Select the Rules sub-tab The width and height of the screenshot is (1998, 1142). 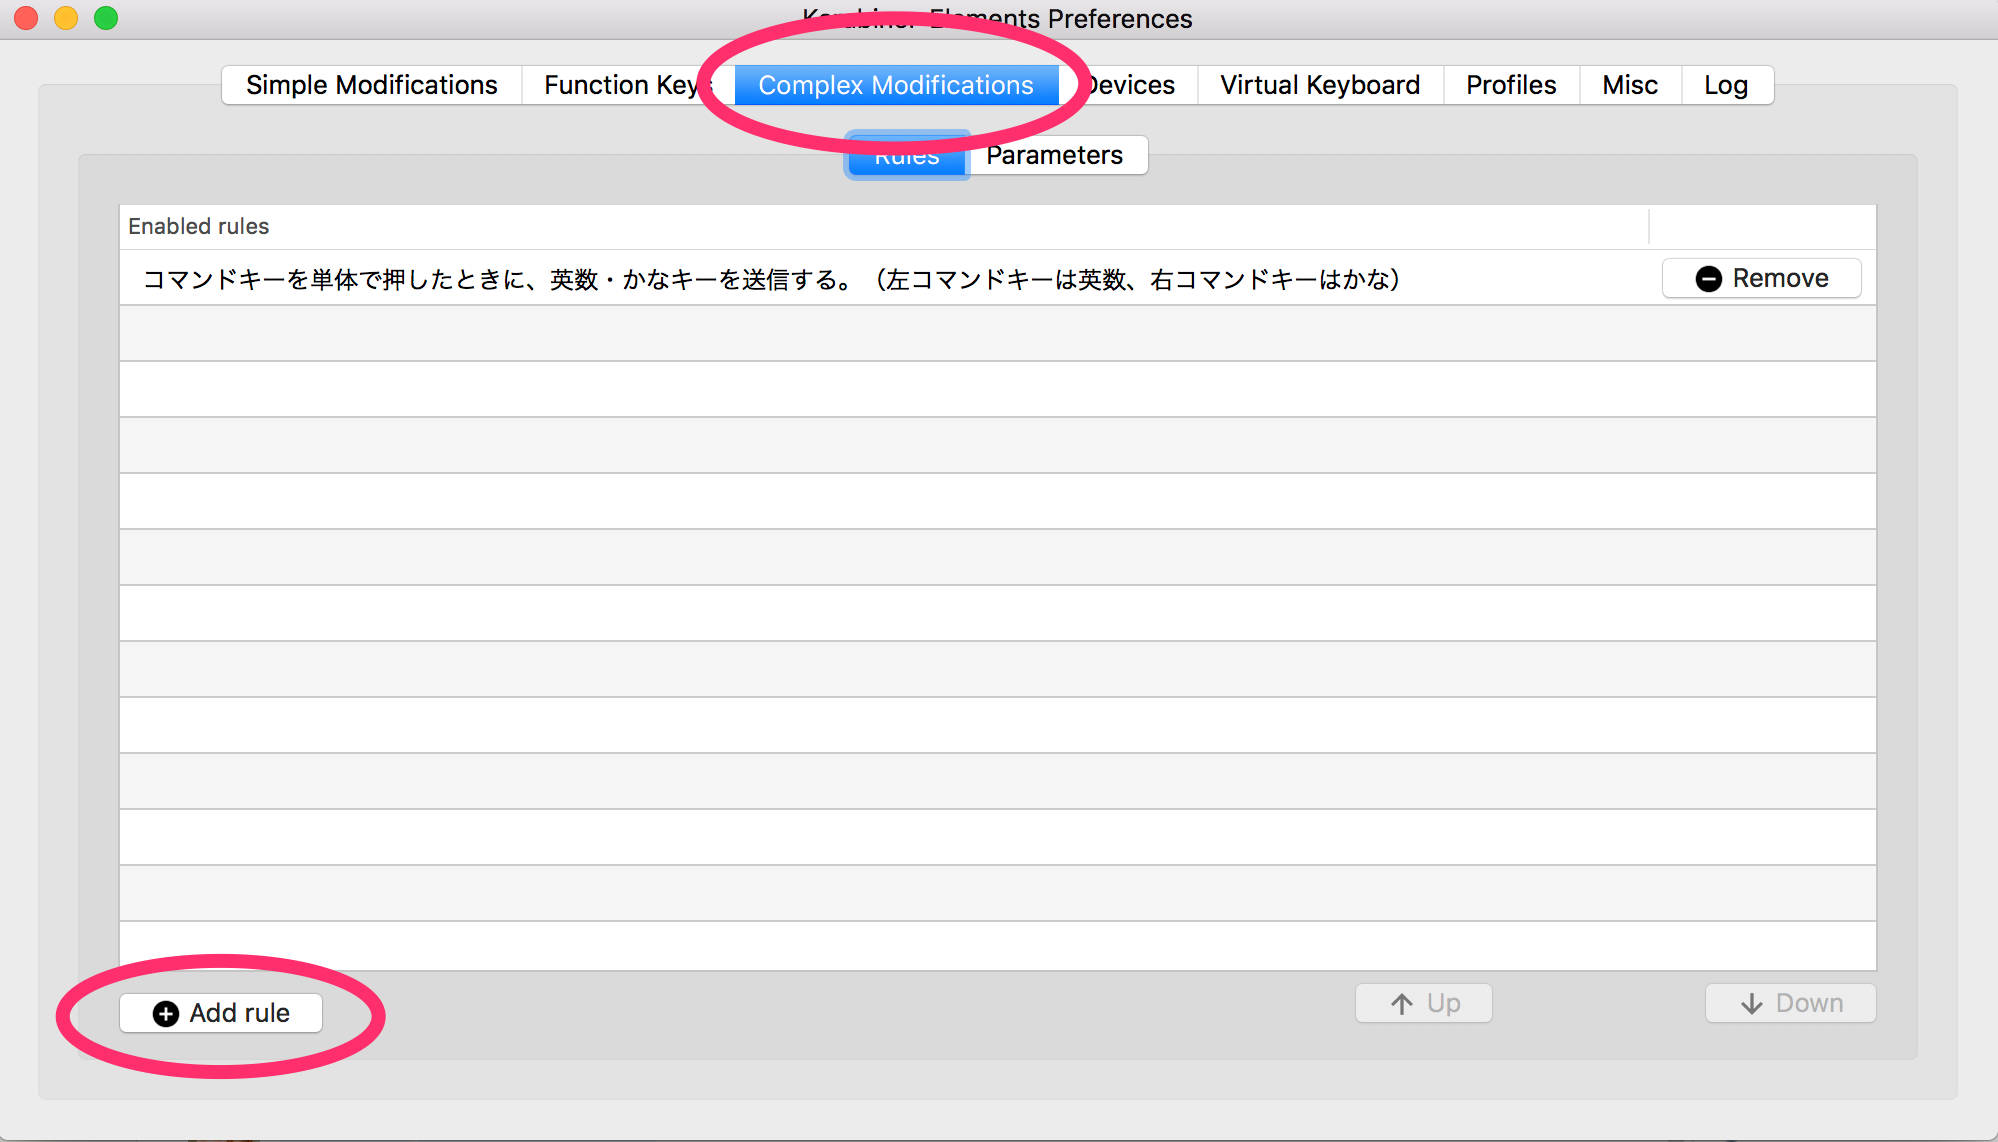click(x=907, y=156)
